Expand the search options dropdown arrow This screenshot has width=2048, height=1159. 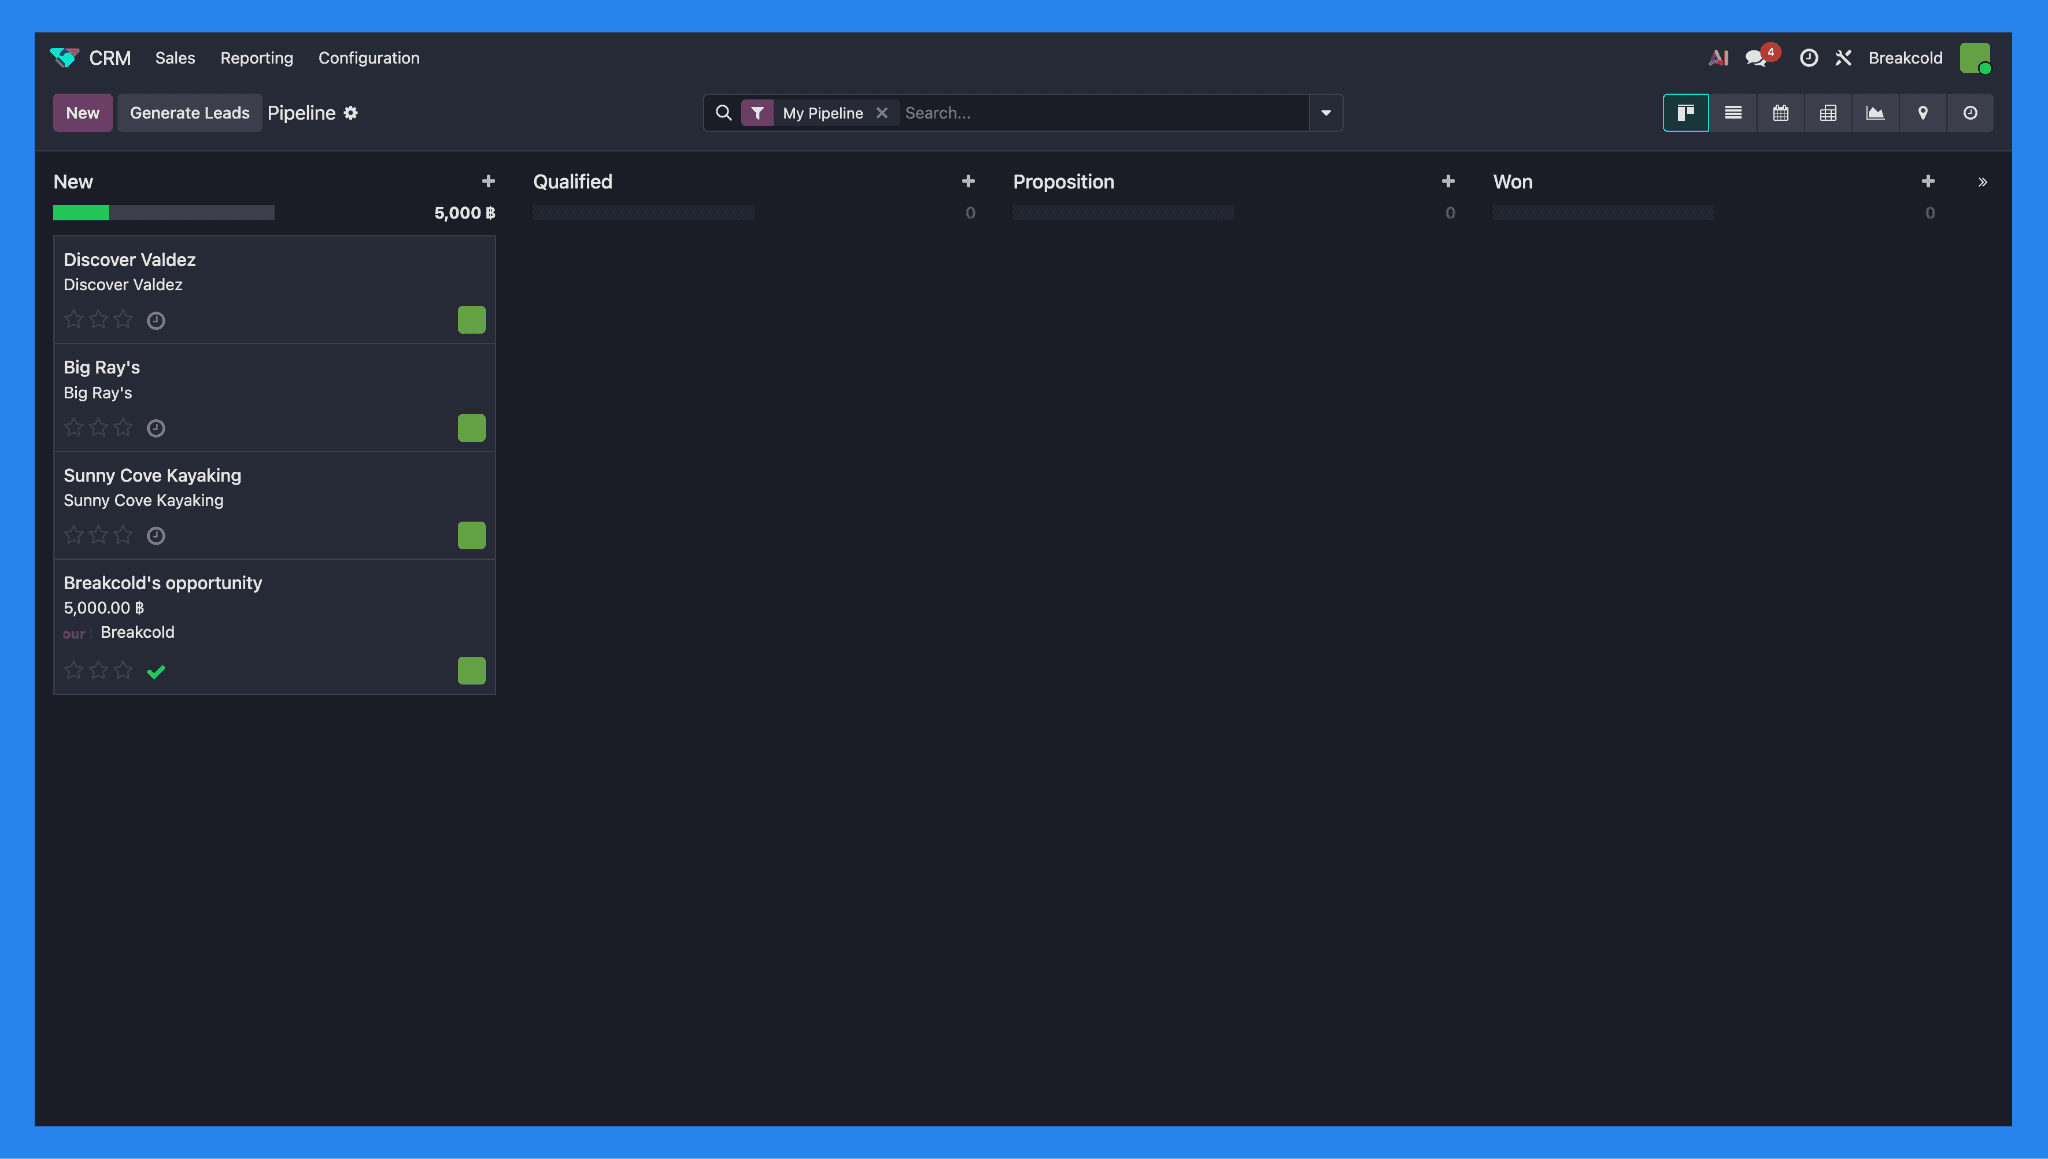coord(1326,113)
